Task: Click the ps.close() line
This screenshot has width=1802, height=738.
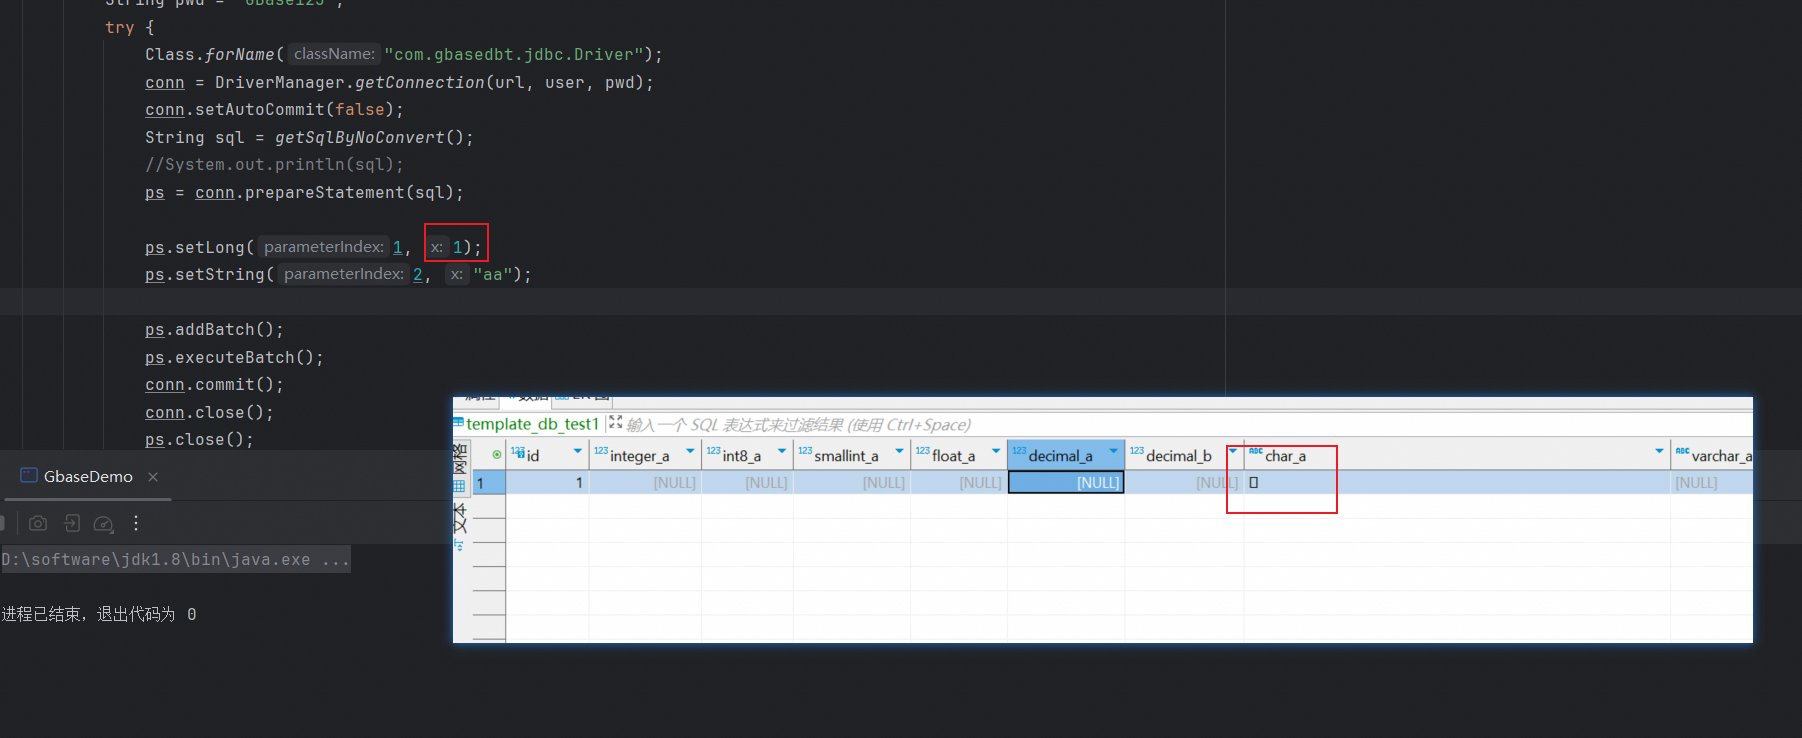Action: click(199, 440)
